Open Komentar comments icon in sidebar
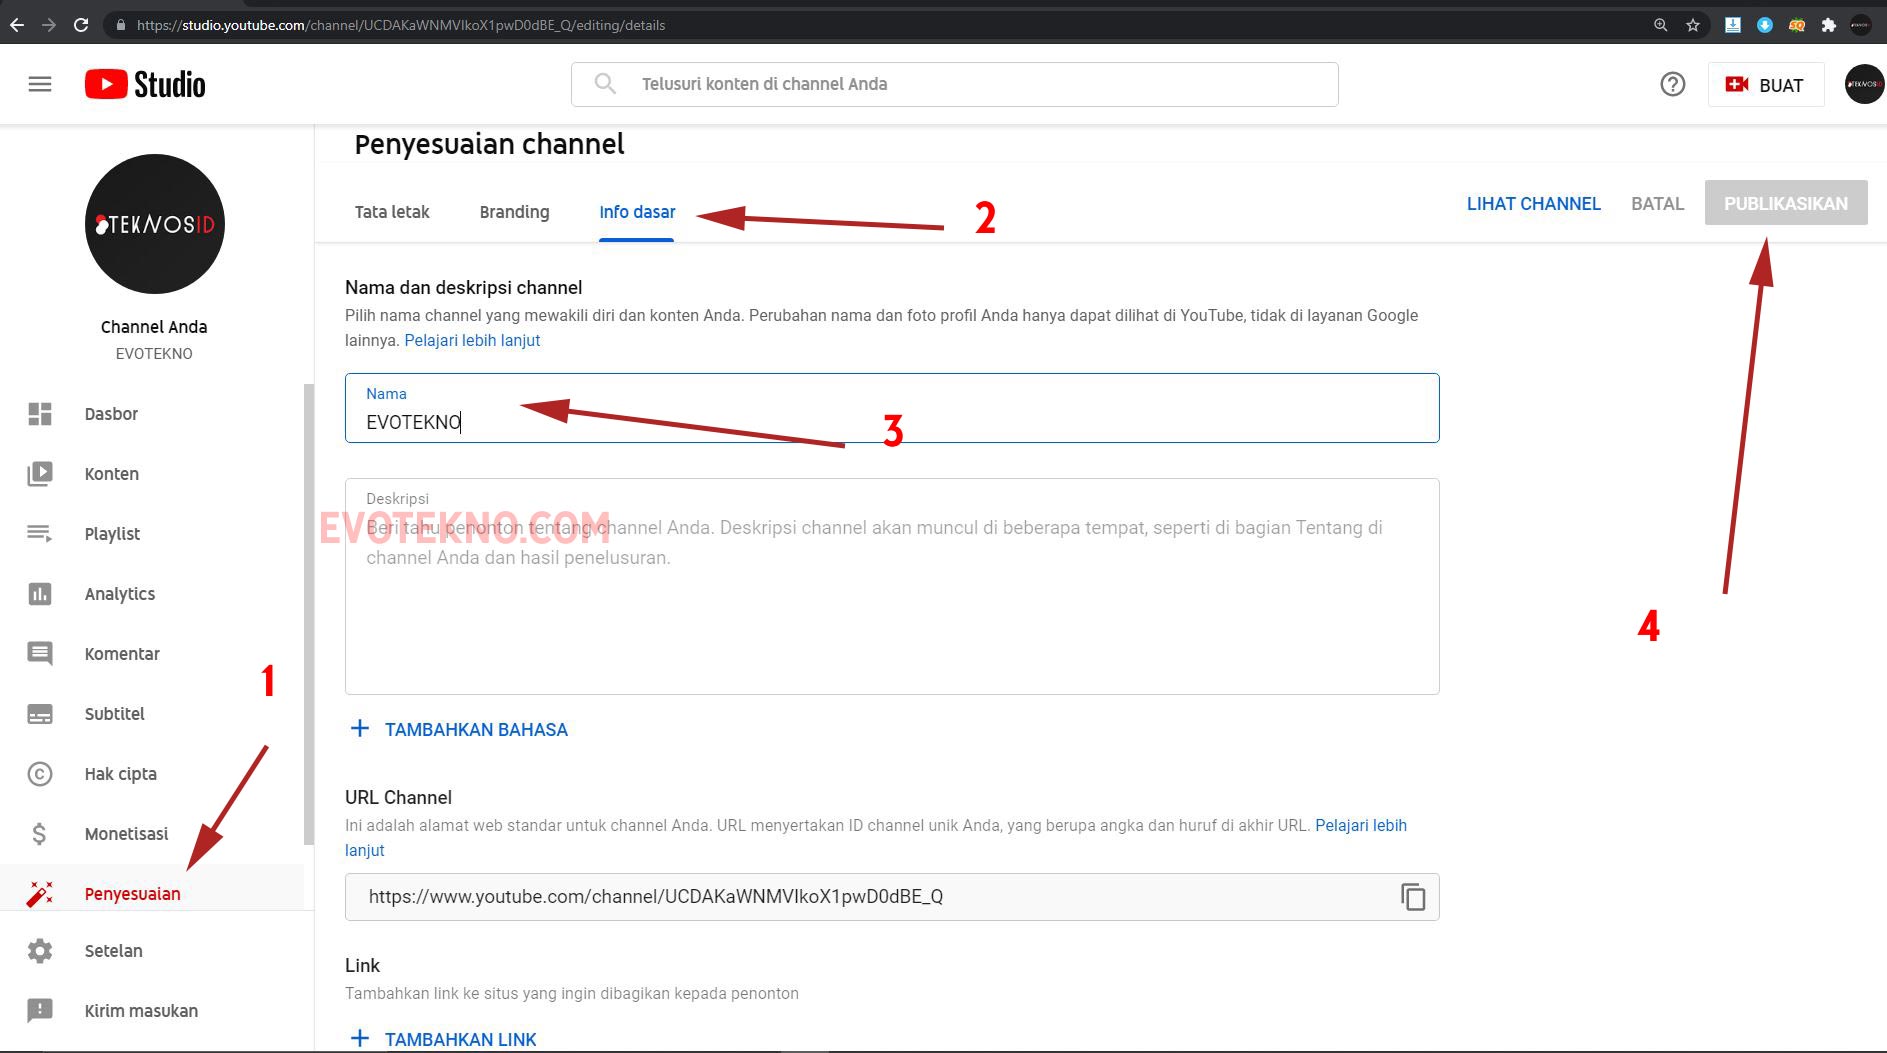This screenshot has width=1887, height=1053. (x=40, y=654)
